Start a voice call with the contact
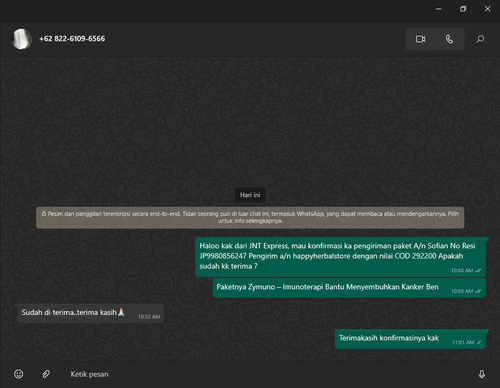This screenshot has height=388, width=500. (x=449, y=39)
